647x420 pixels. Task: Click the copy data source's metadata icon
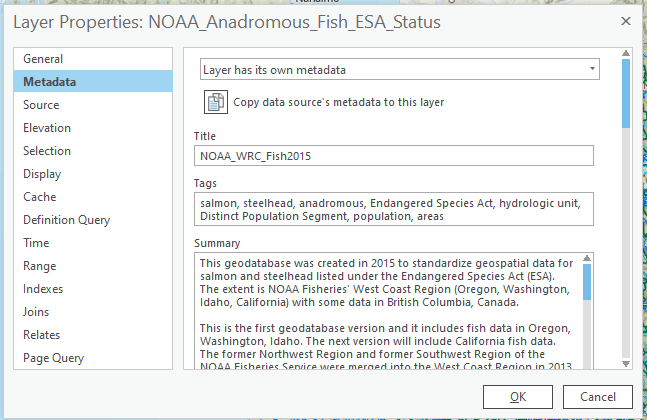216,102
